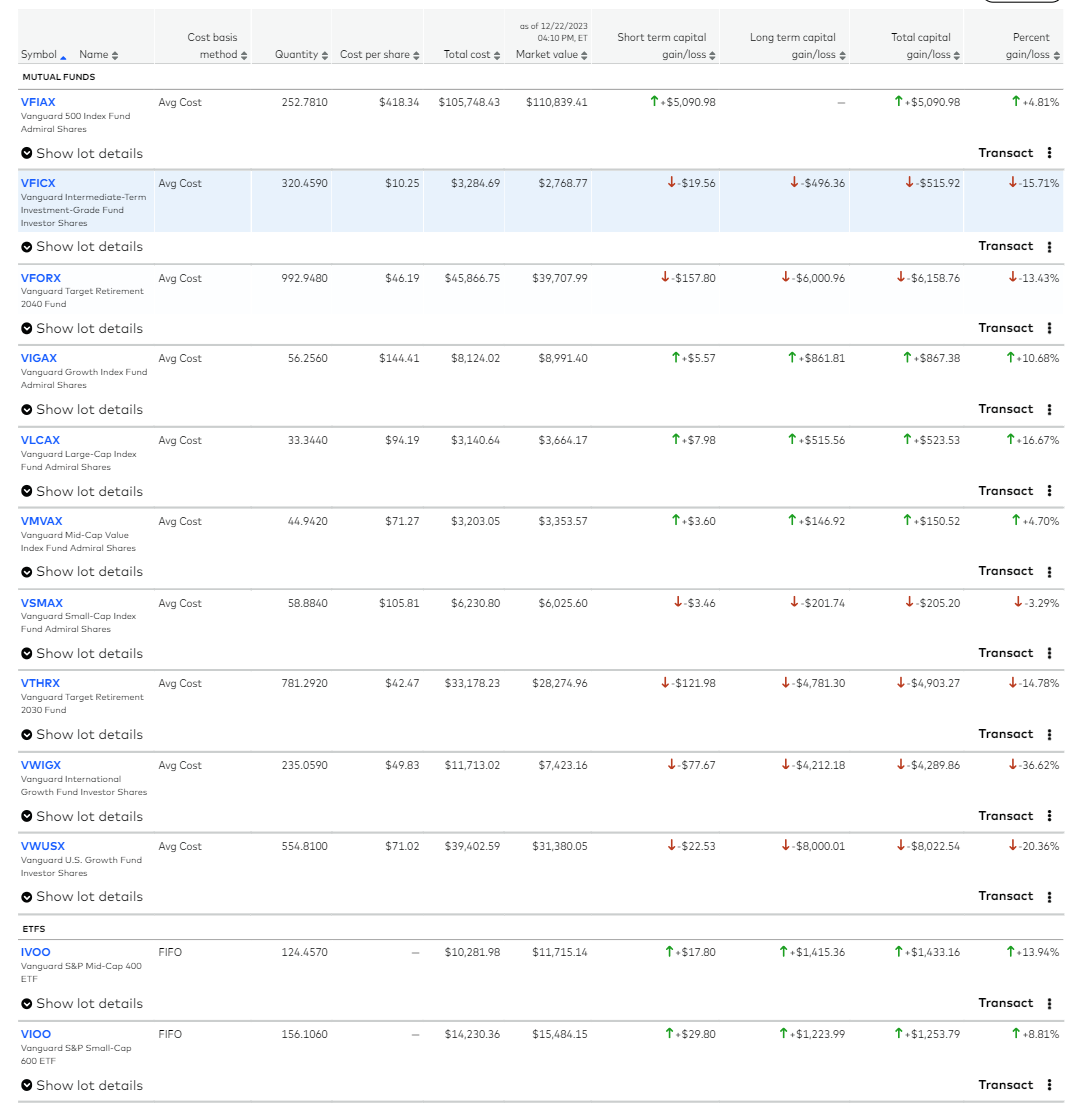Image resolution: width=1074 pixels, height=1107 pixels.
Task: Sort the table by Market value
Action: tap(551, 54)
